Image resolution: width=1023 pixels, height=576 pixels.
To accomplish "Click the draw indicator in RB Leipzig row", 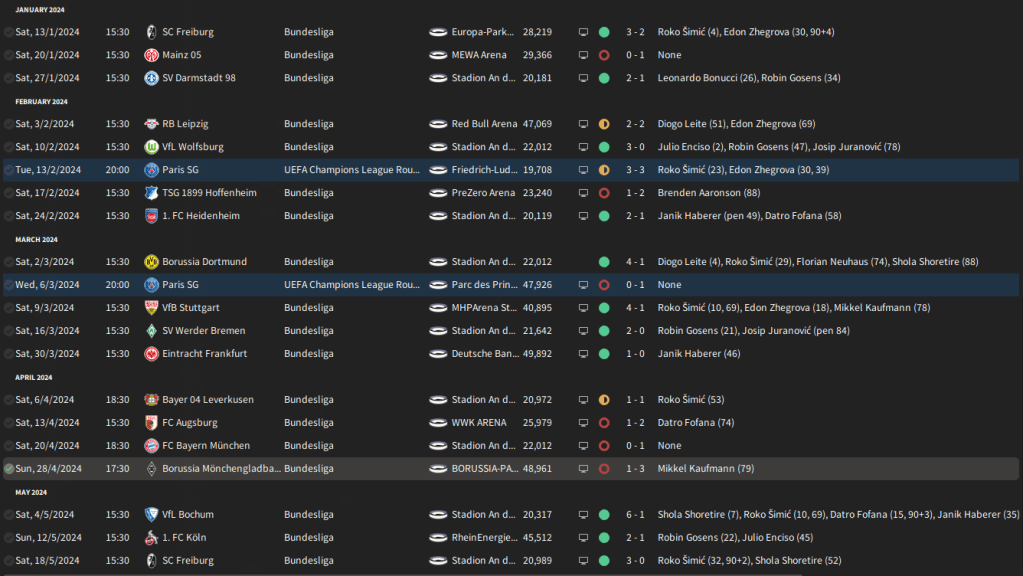I will click(604, 124).
